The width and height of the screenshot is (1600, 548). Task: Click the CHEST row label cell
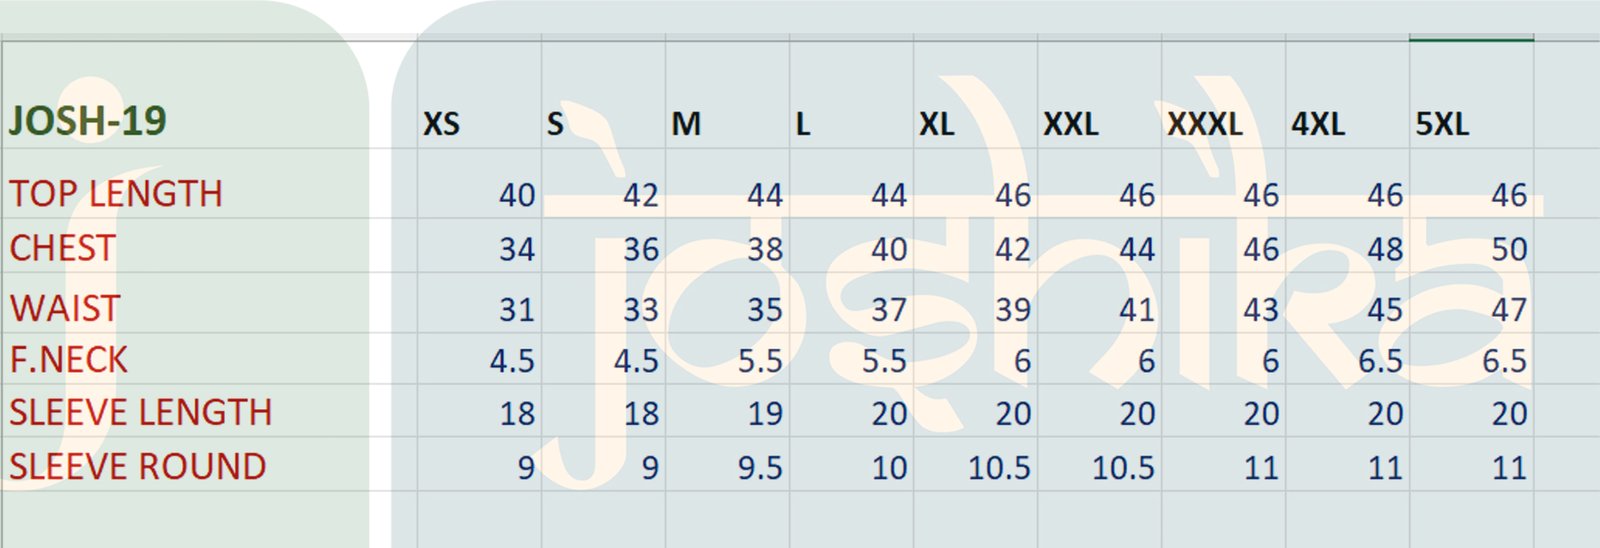[x=63, y=248]
